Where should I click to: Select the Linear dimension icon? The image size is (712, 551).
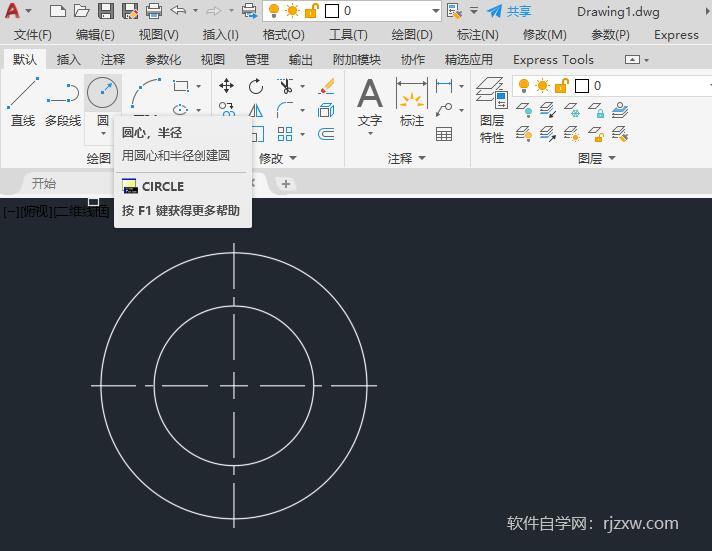(x=444, y=86)
